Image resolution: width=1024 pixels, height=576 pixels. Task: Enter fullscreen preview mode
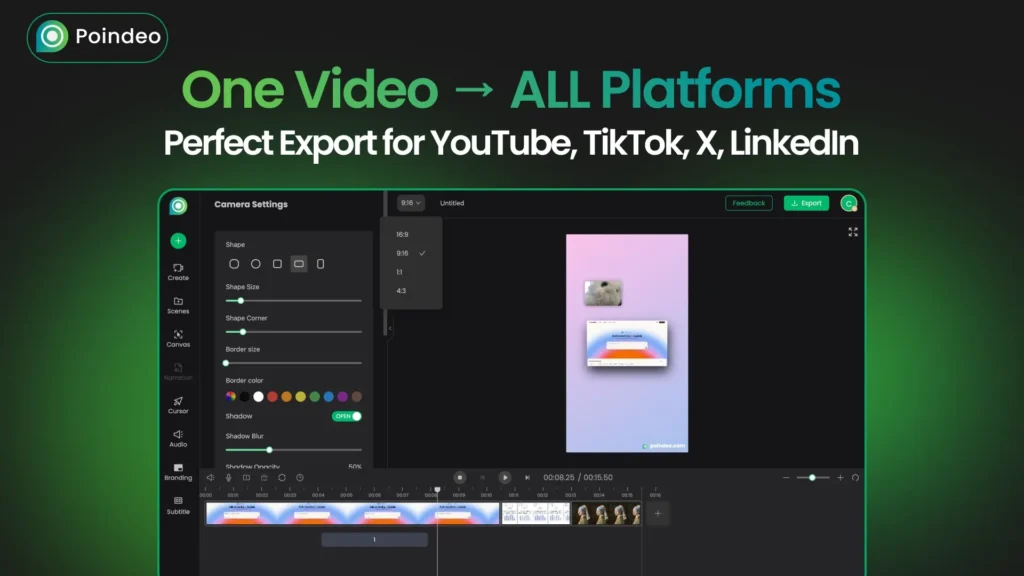pyautogui.click(x=853, y=232)
